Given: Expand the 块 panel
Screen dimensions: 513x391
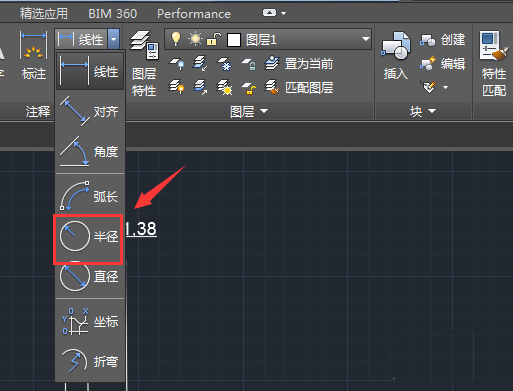Looking at the screenshot, I should (423, 111).
